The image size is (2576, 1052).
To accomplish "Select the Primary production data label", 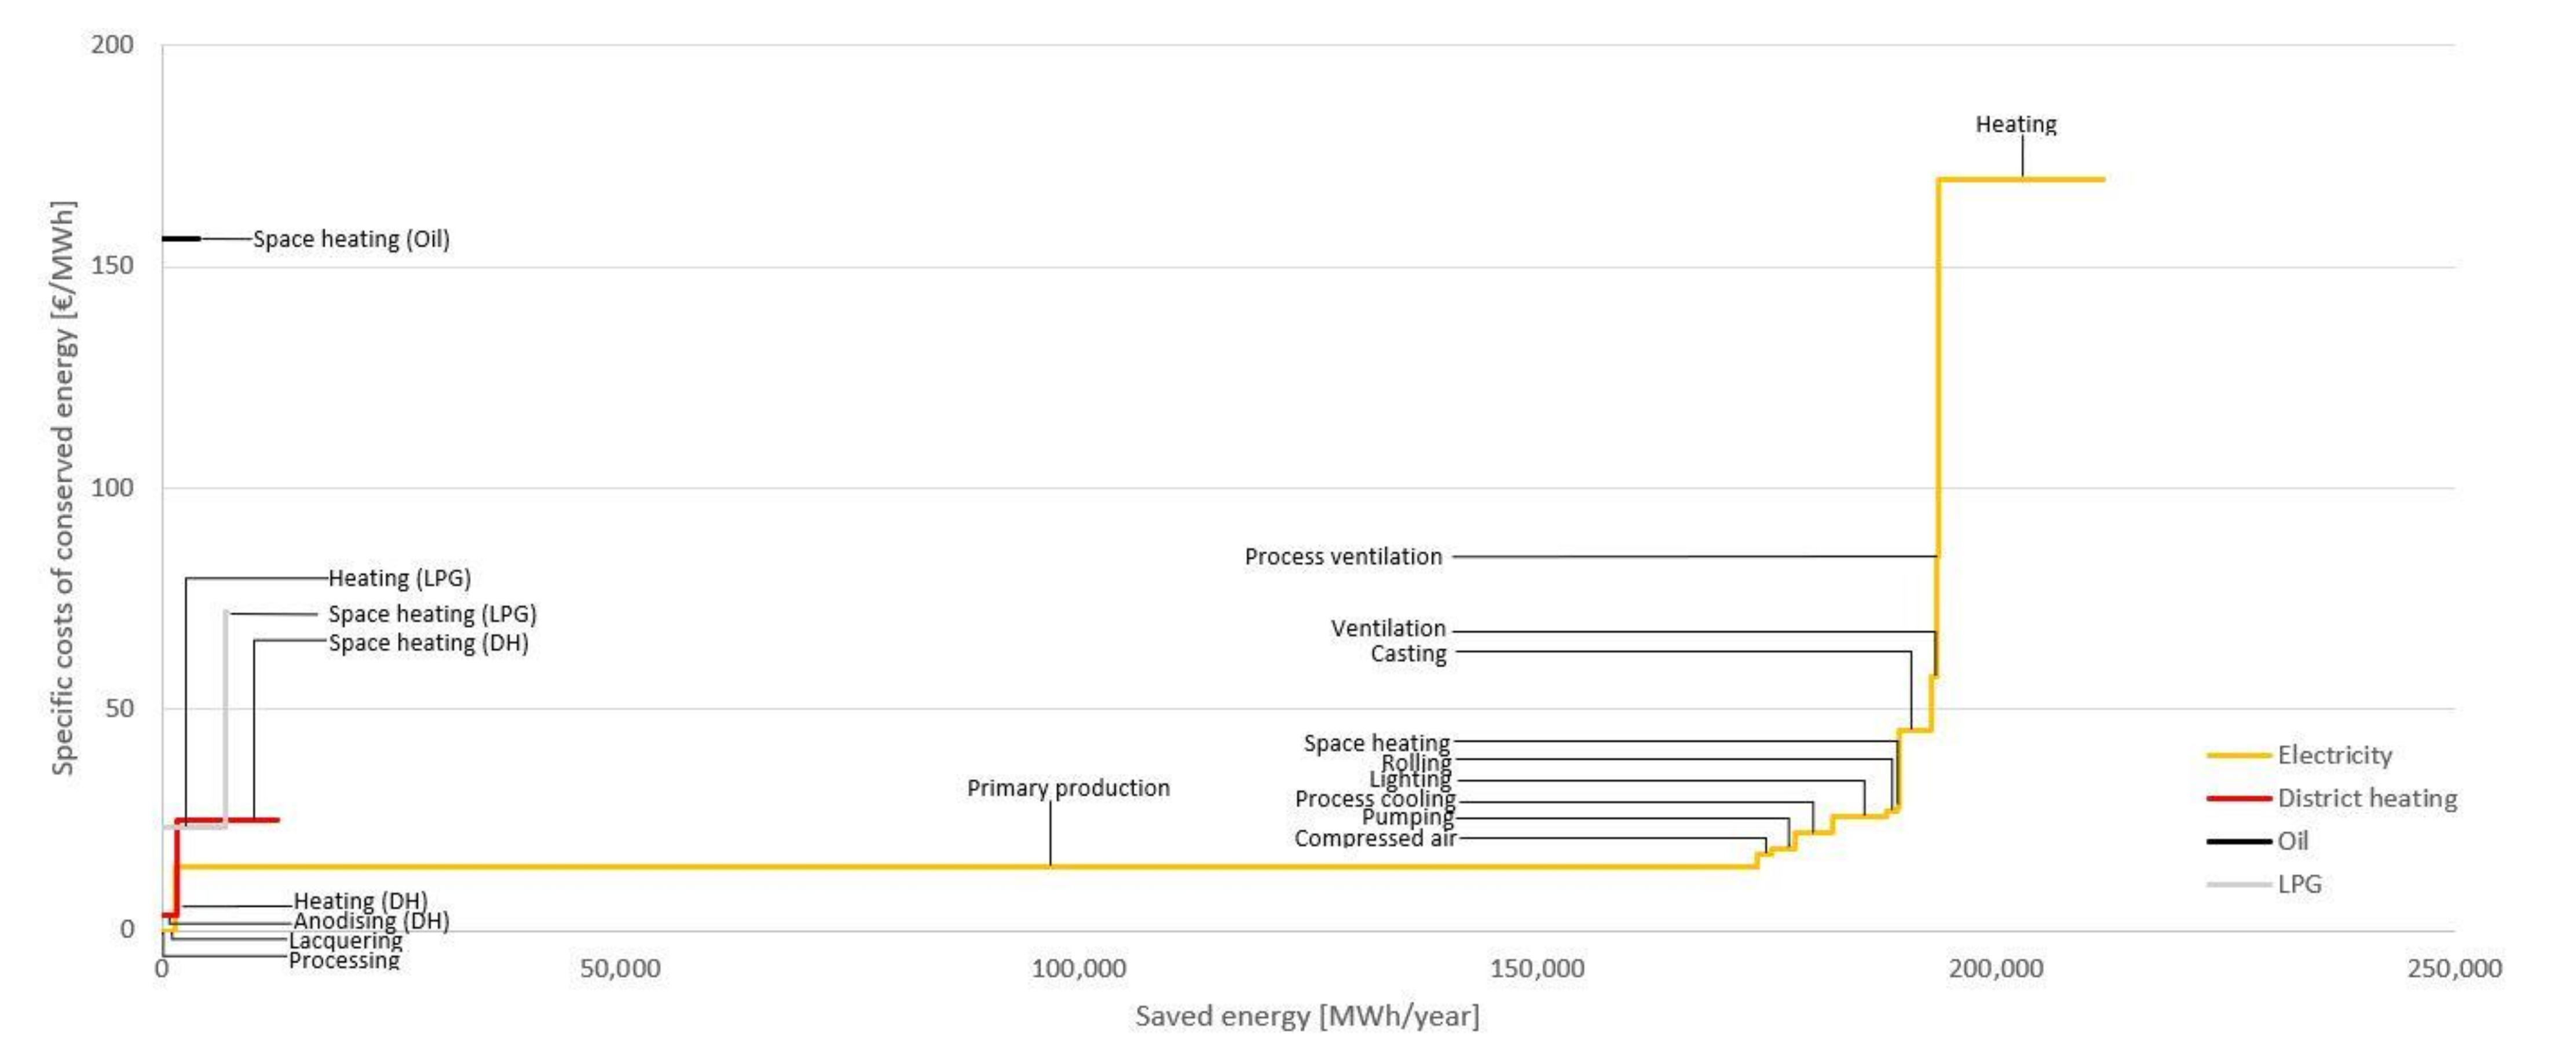I will coord(1068,788).
